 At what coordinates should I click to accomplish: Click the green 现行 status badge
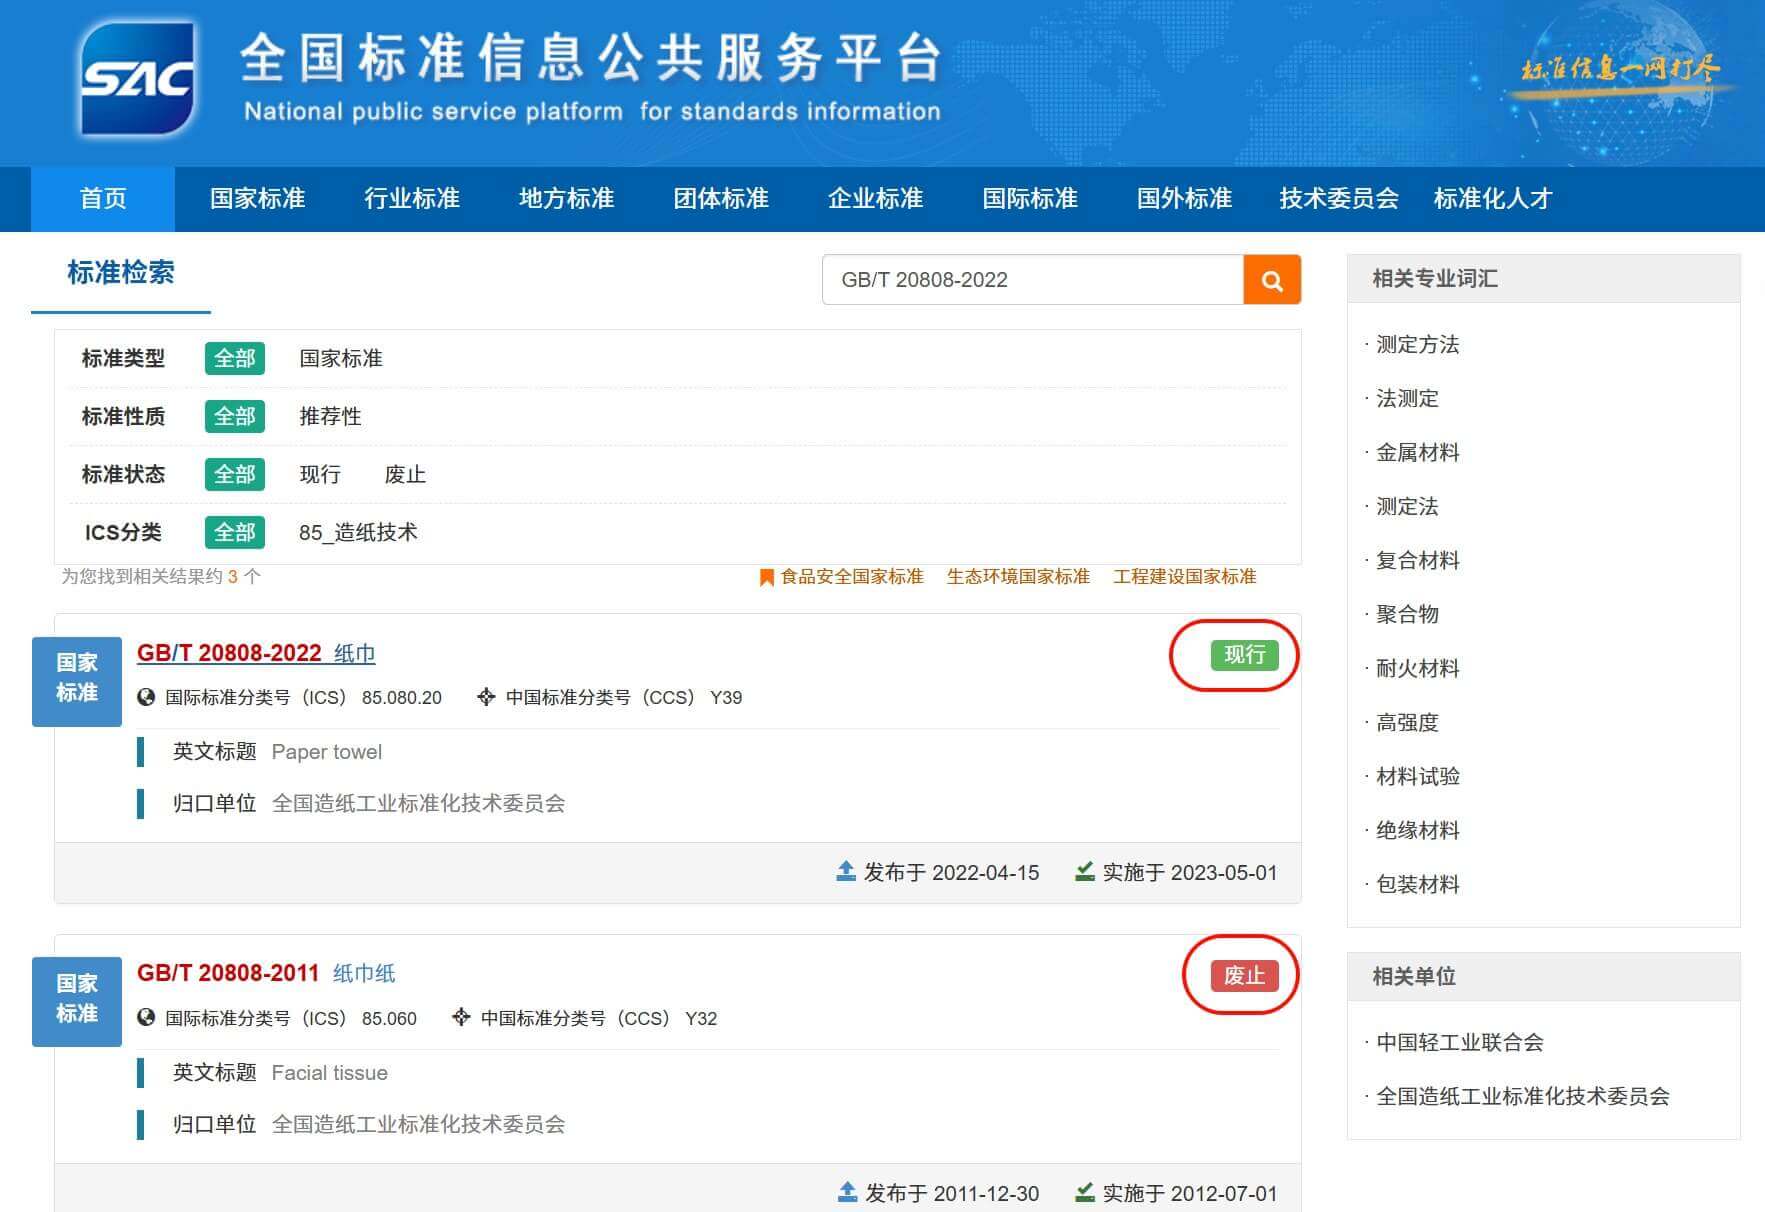1244,655
